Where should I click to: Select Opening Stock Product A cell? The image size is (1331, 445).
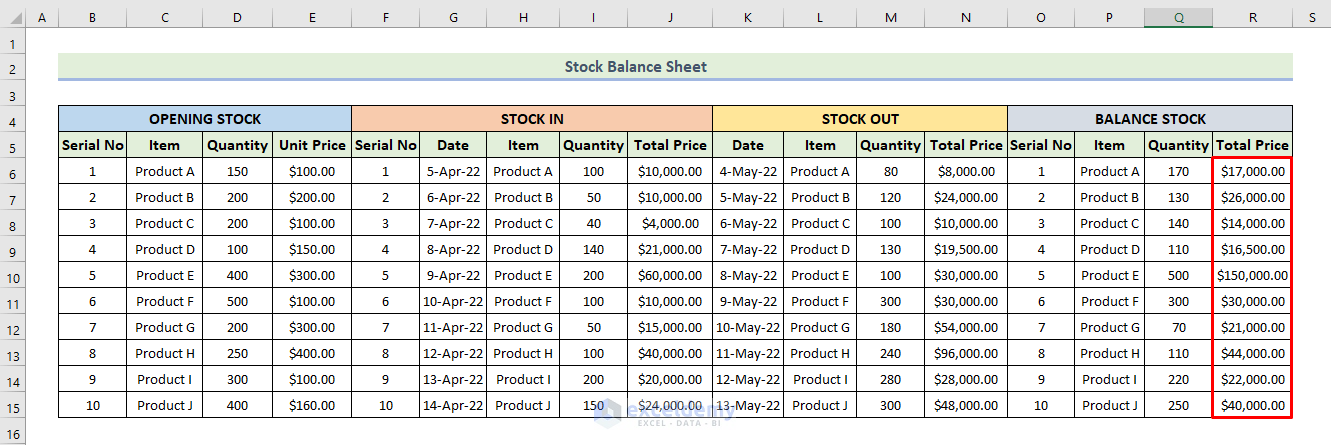point(165,171)
